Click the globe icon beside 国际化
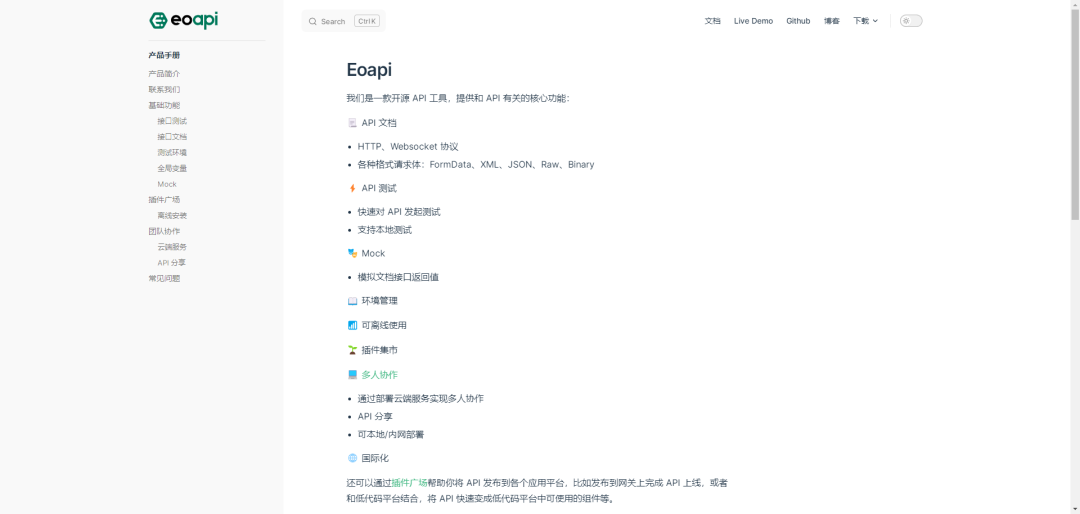Image resolution: width=1080 pixels, height=514 pixels. coord(352,458)
